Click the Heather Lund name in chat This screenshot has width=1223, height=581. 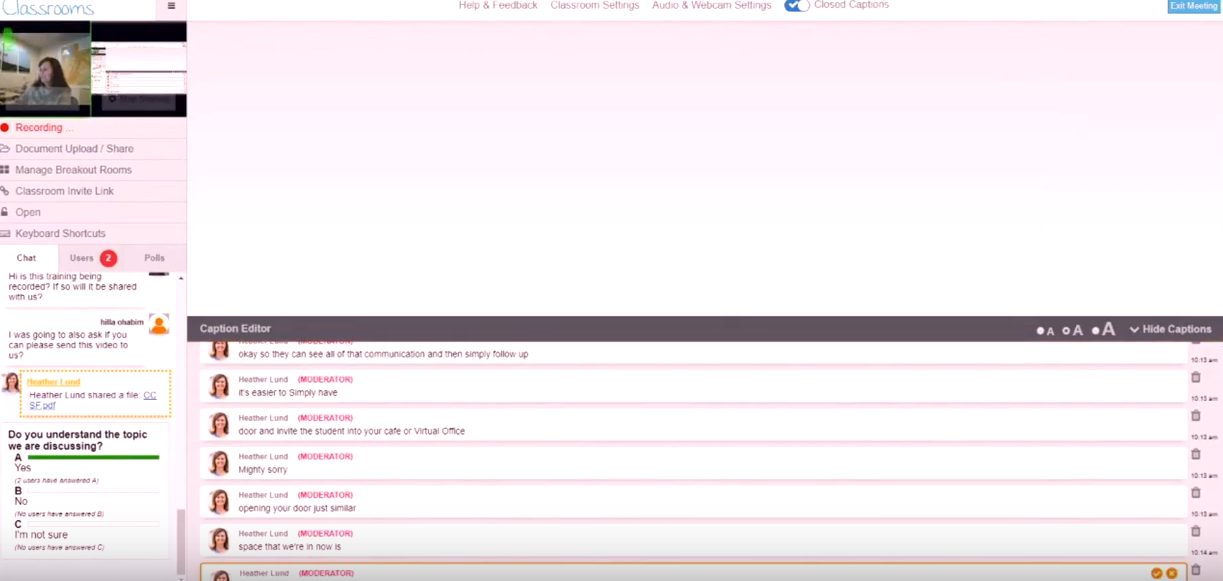click(54, 382)
